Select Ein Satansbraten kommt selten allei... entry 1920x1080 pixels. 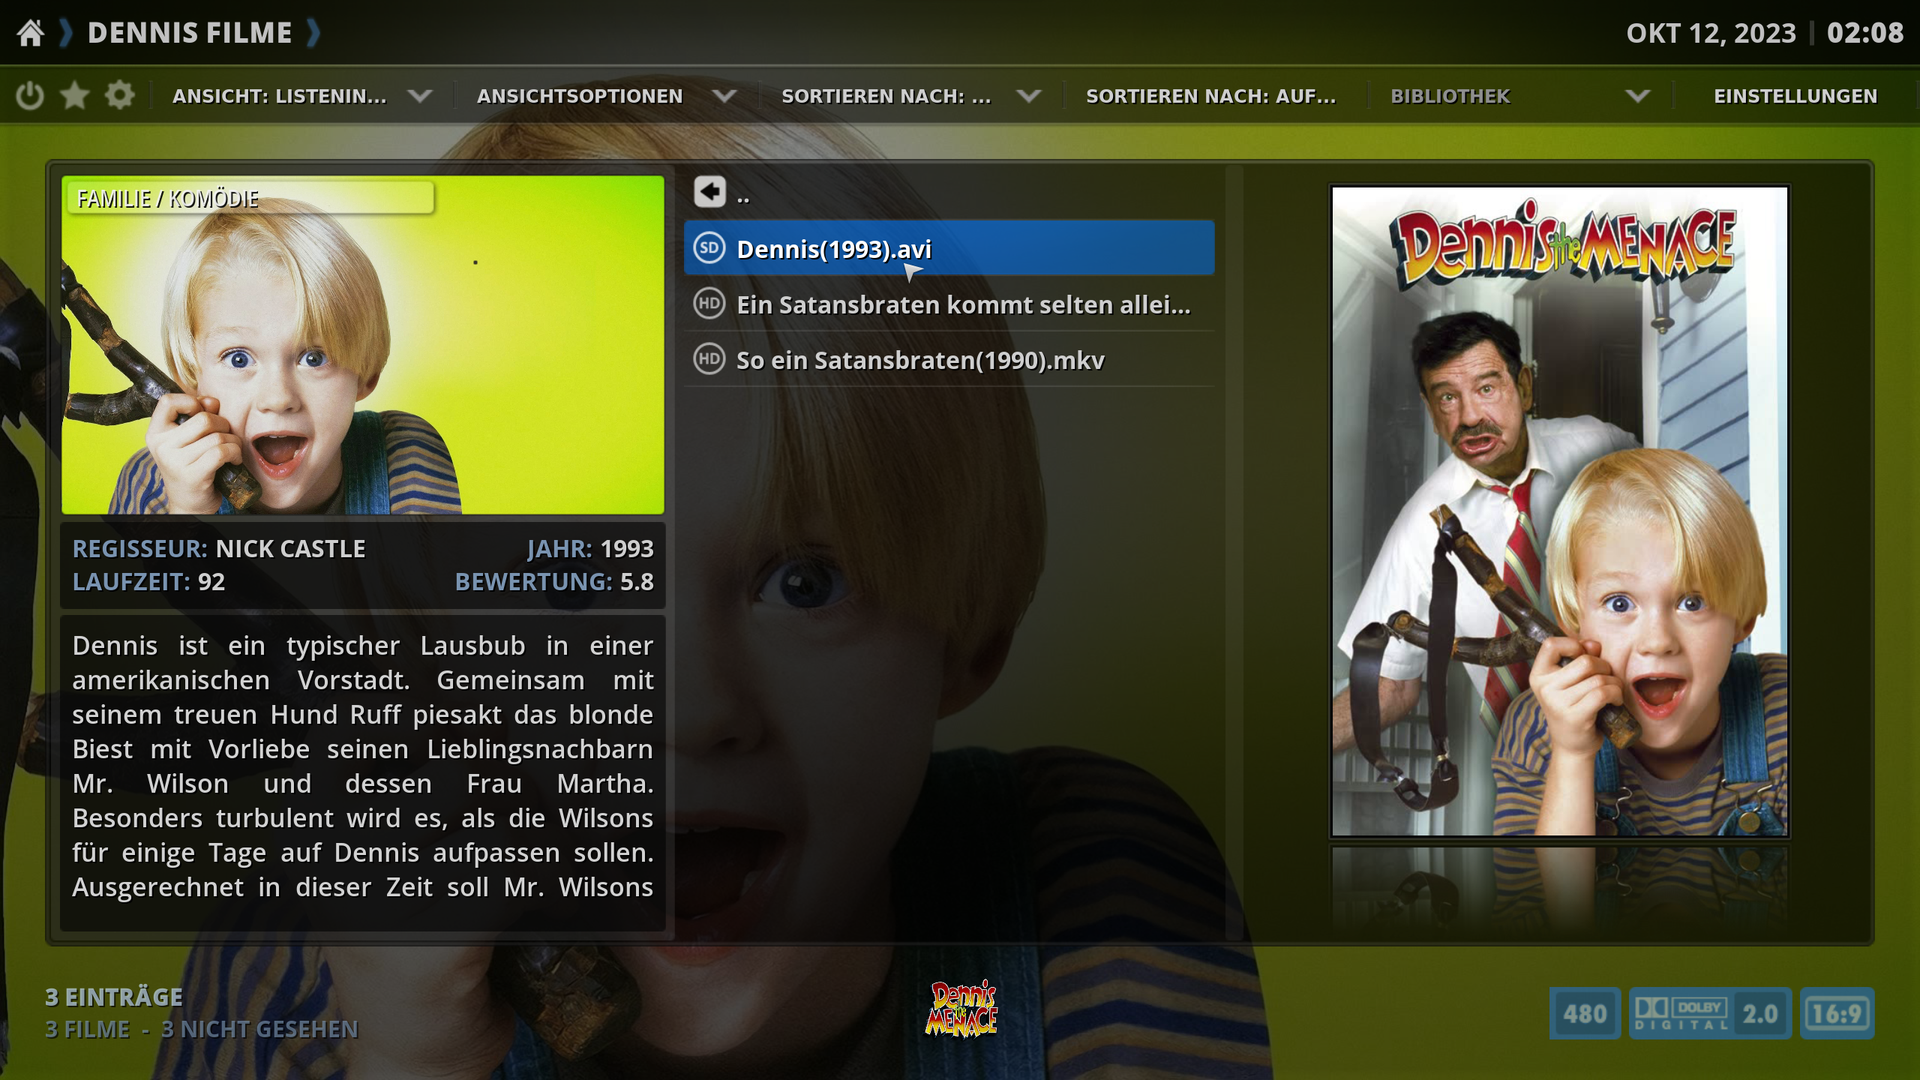tap(949, 304)
